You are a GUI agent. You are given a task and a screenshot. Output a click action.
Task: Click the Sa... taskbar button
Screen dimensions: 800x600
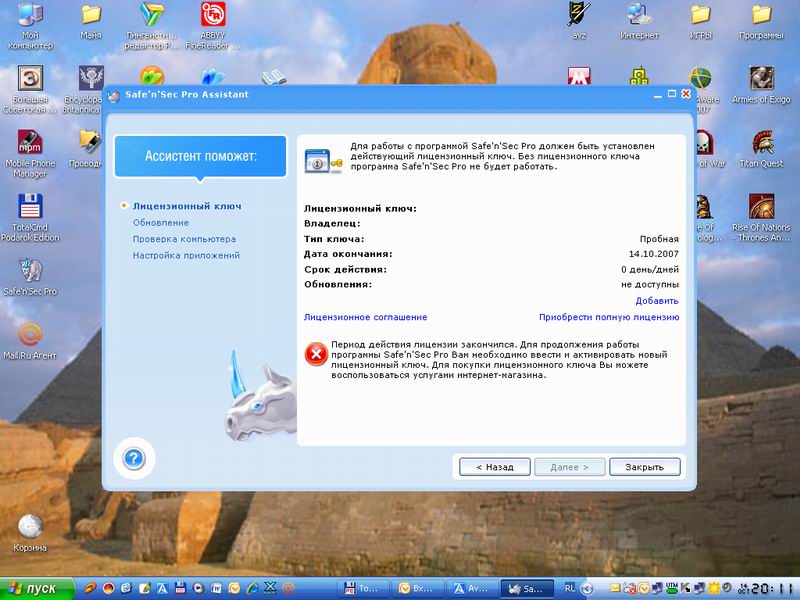tap(526, 589)
